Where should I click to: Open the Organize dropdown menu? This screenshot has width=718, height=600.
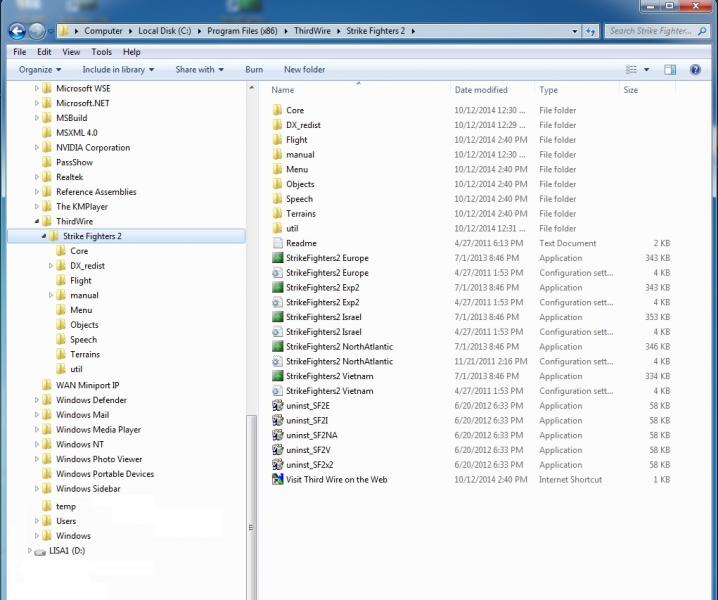[40, 70]
